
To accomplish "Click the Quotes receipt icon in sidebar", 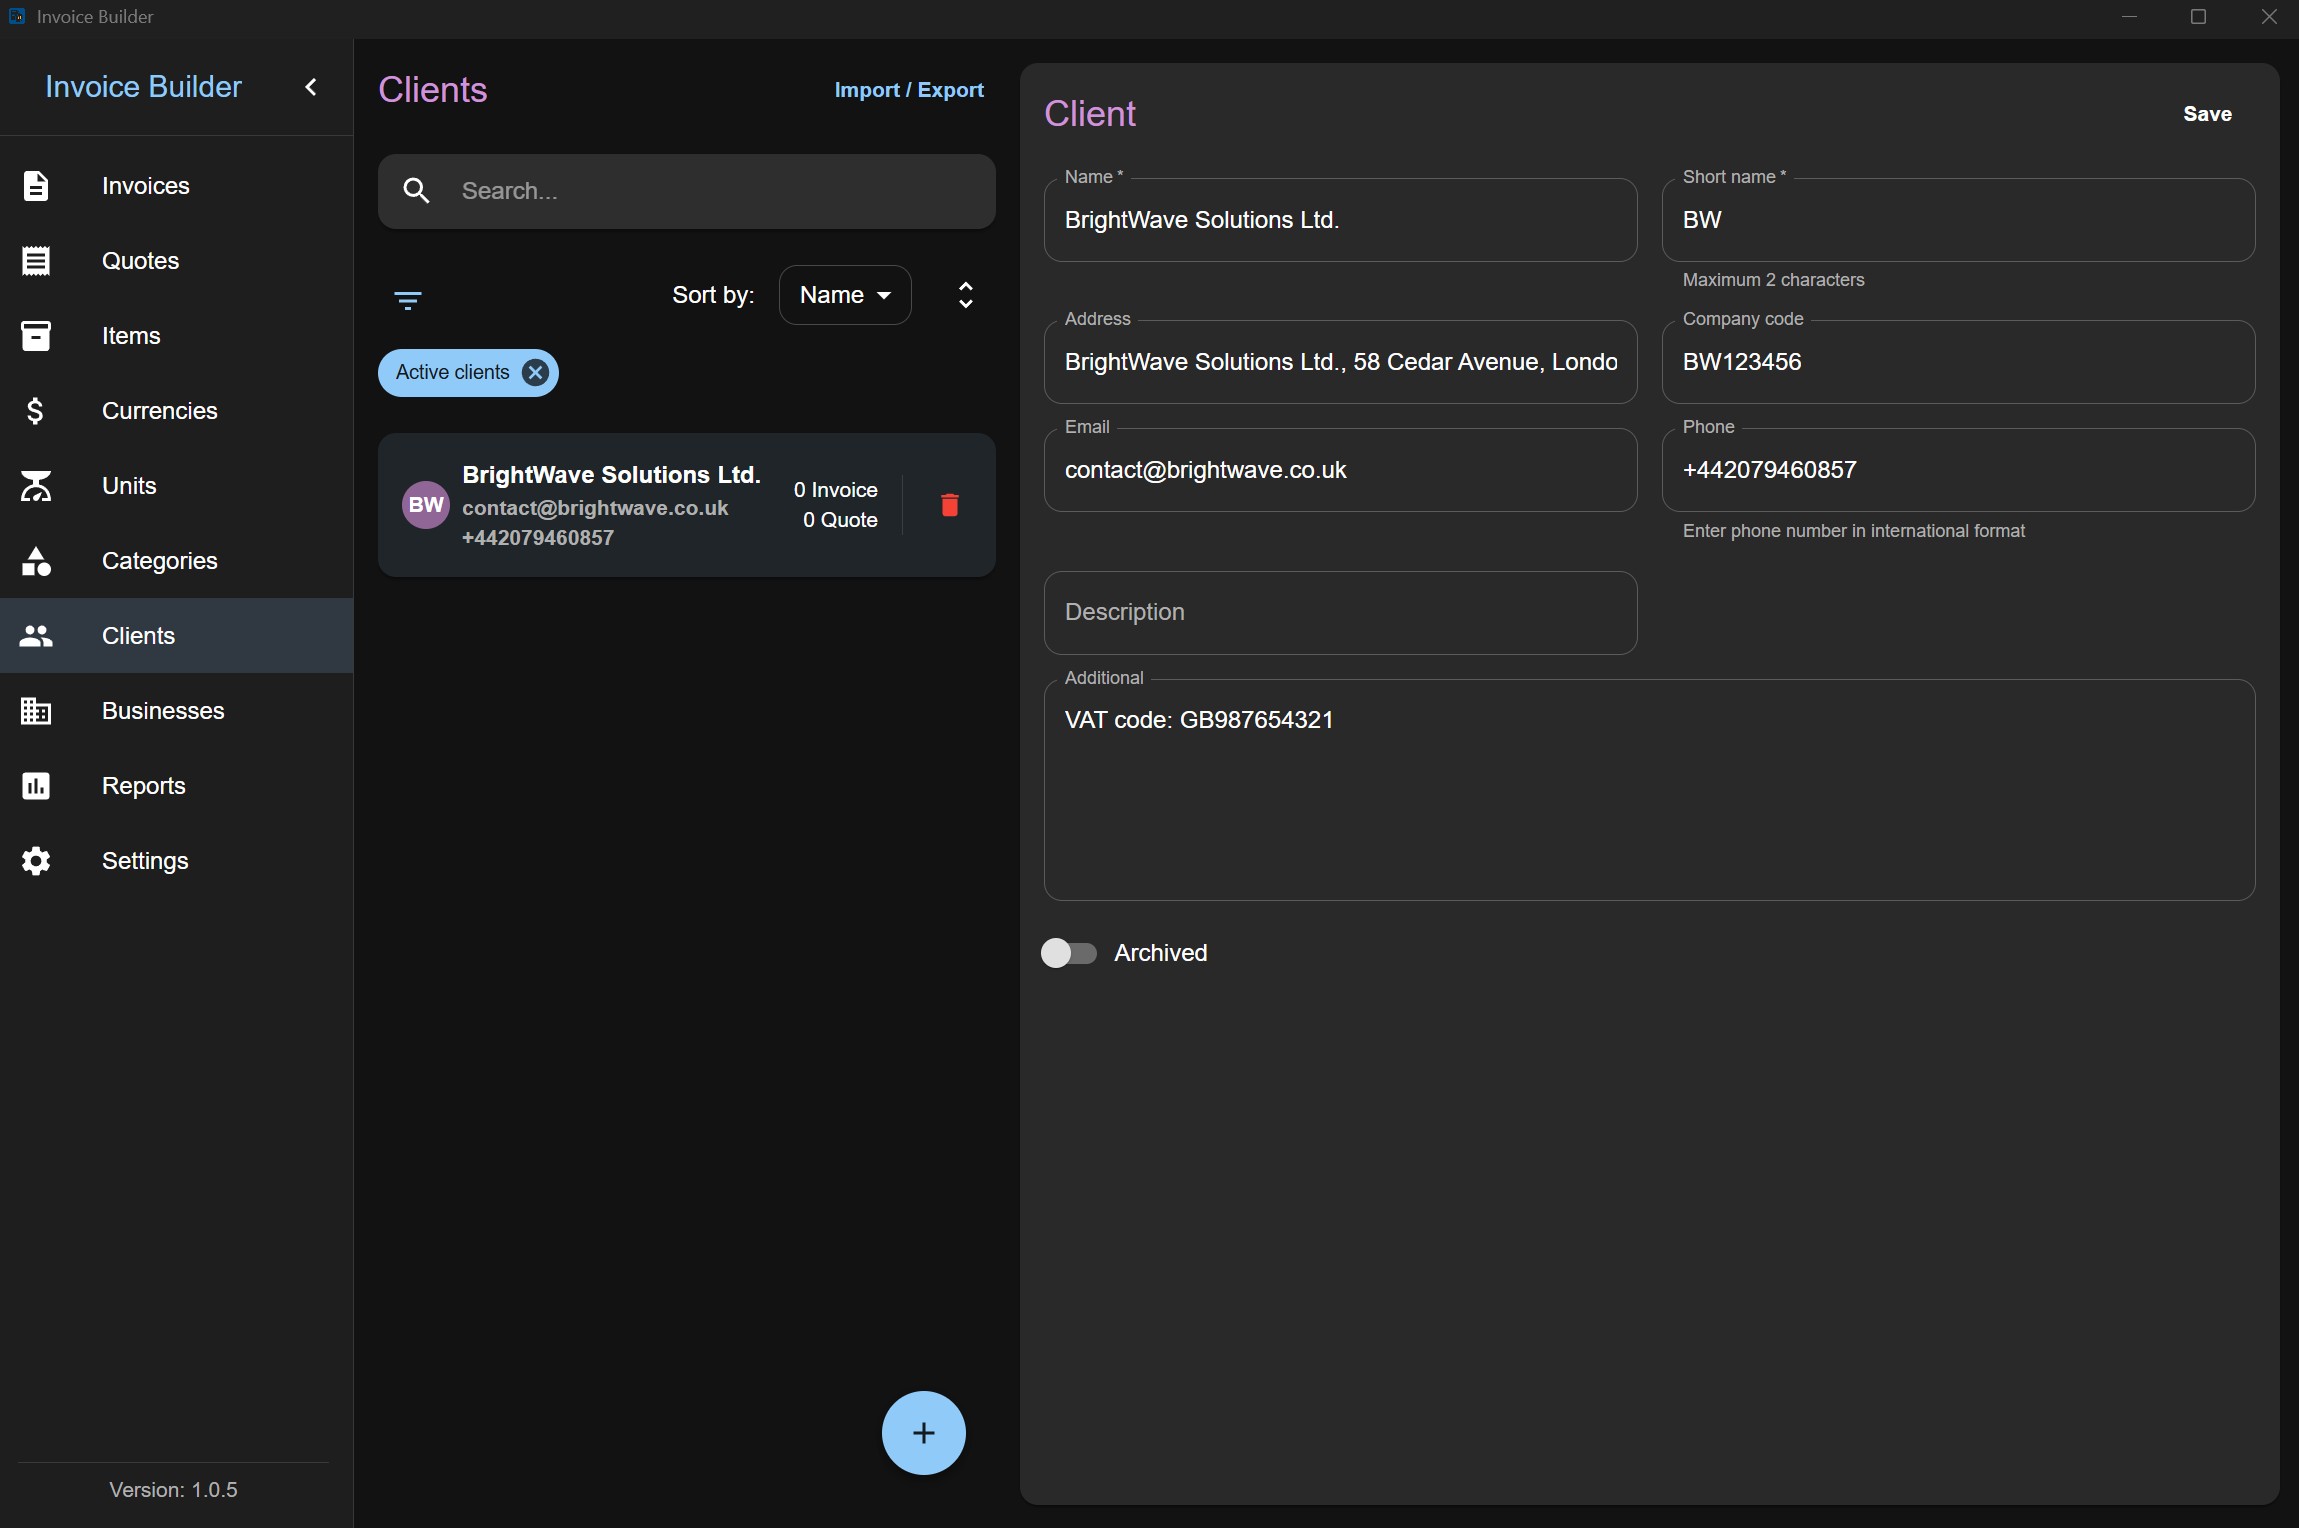I will [x=36, y=261].
